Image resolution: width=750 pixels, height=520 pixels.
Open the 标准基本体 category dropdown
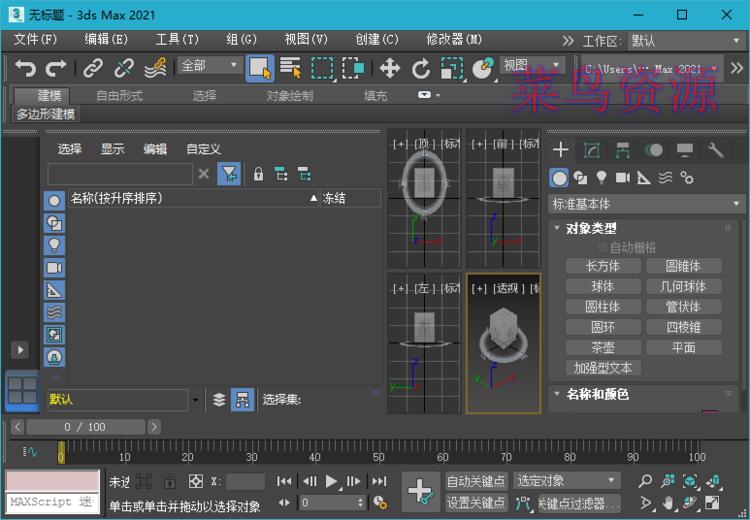point(646,204)
